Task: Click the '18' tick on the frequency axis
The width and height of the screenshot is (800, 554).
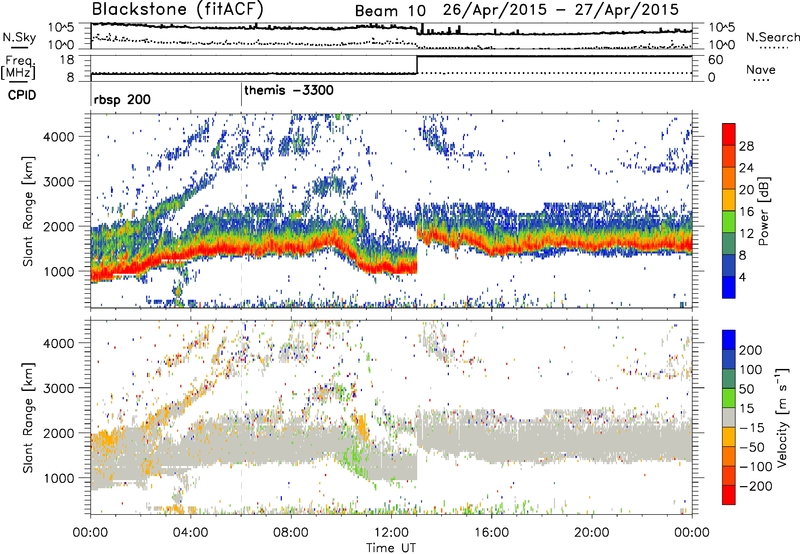Action: (67, 60)
